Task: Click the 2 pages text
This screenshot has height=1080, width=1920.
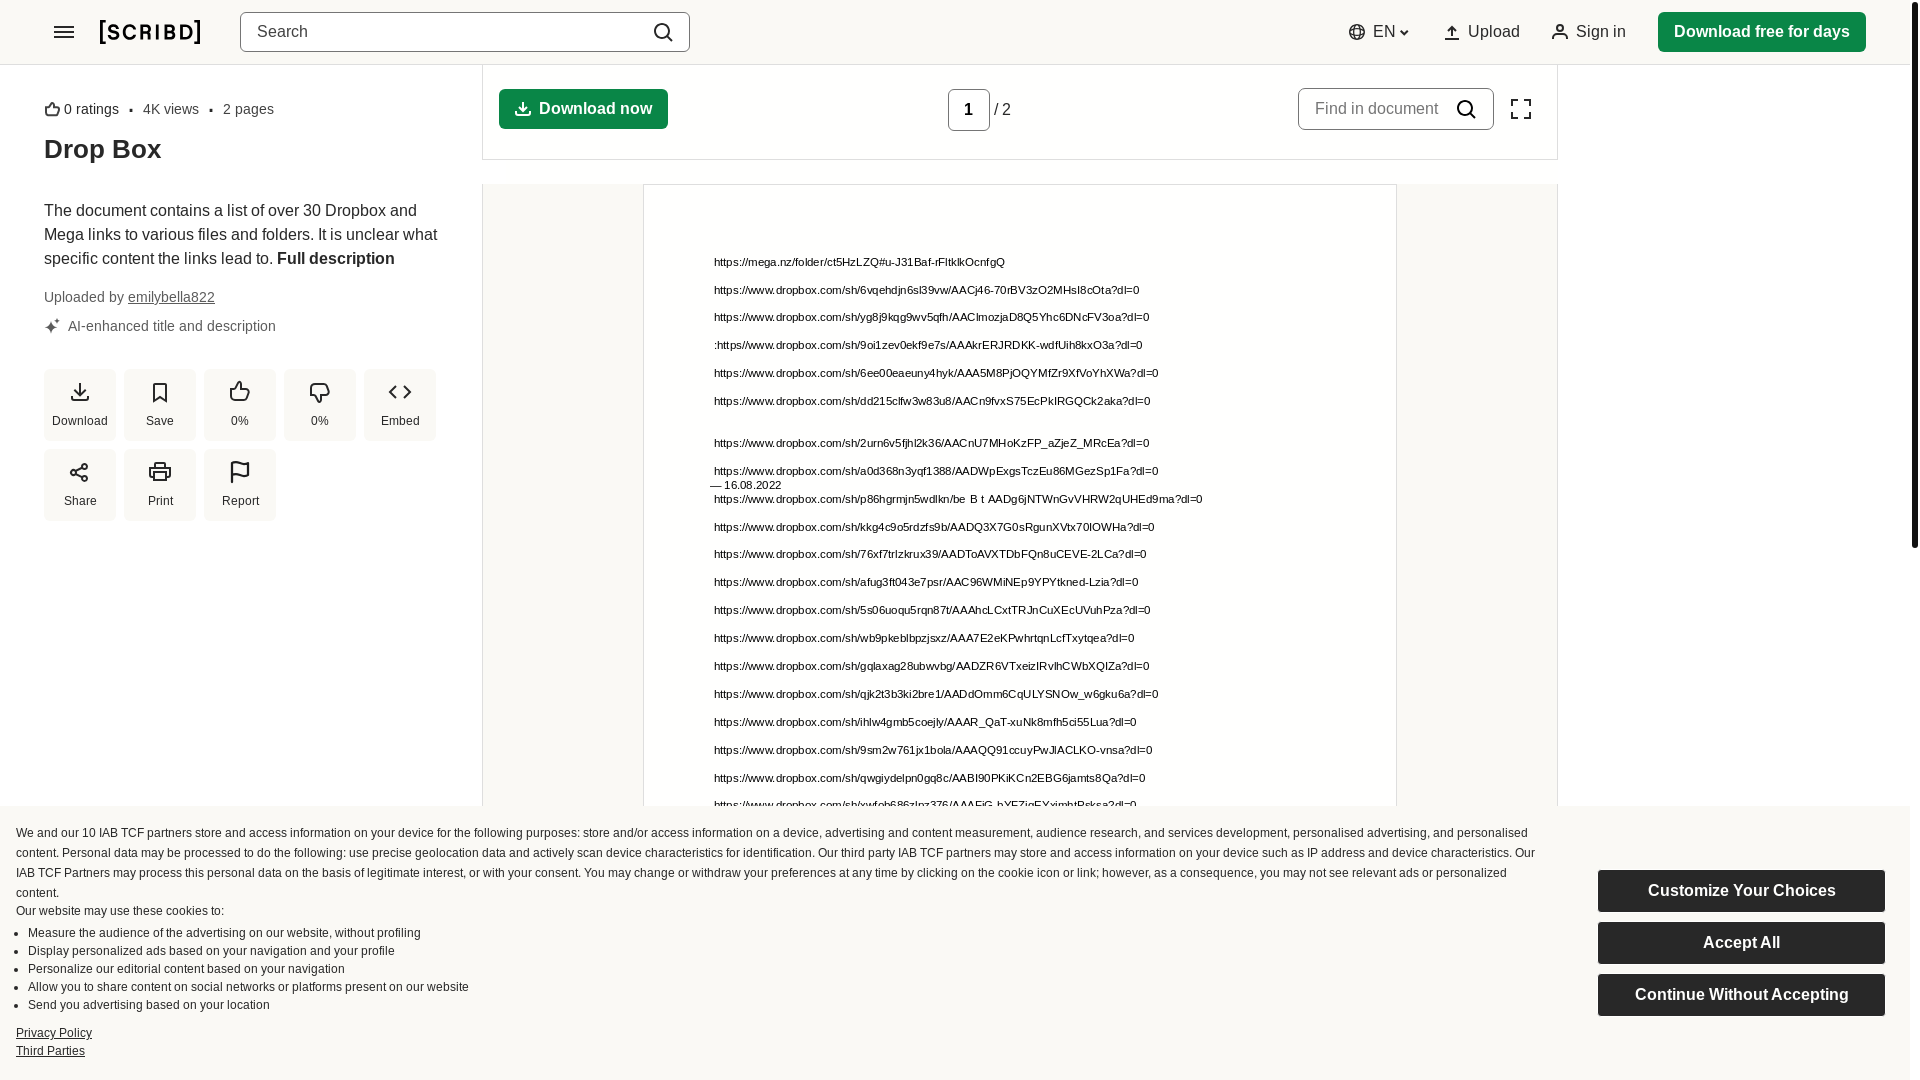Action: pos(248,109)
